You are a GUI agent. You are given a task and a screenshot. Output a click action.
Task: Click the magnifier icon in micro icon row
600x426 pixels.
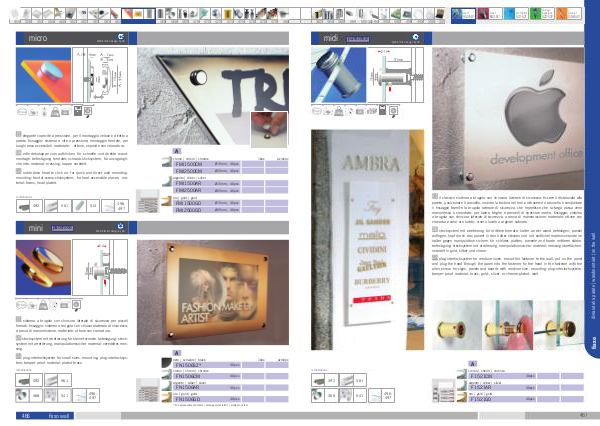click(x=88, y=111)
